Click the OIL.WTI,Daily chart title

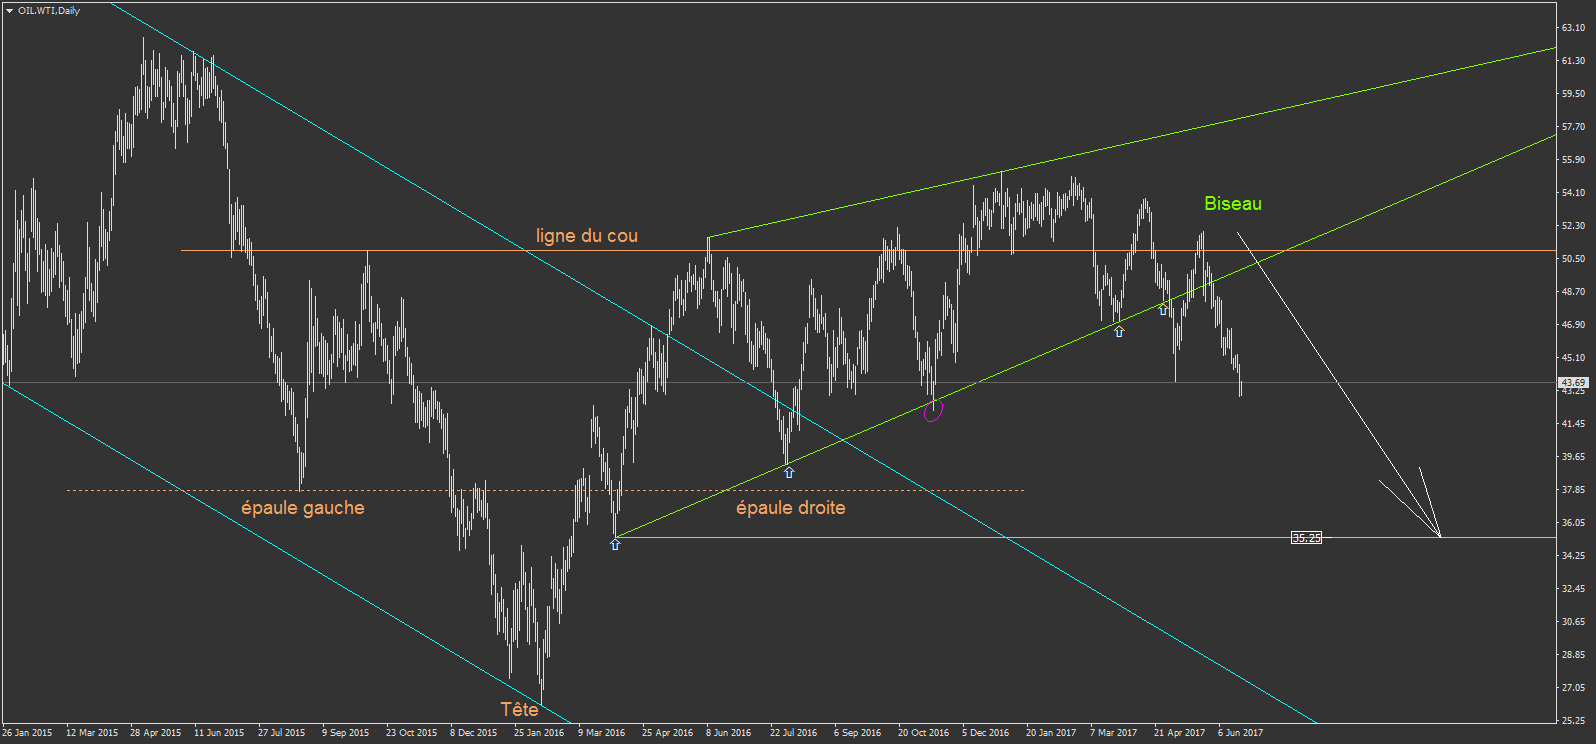[x=49, y=11]
